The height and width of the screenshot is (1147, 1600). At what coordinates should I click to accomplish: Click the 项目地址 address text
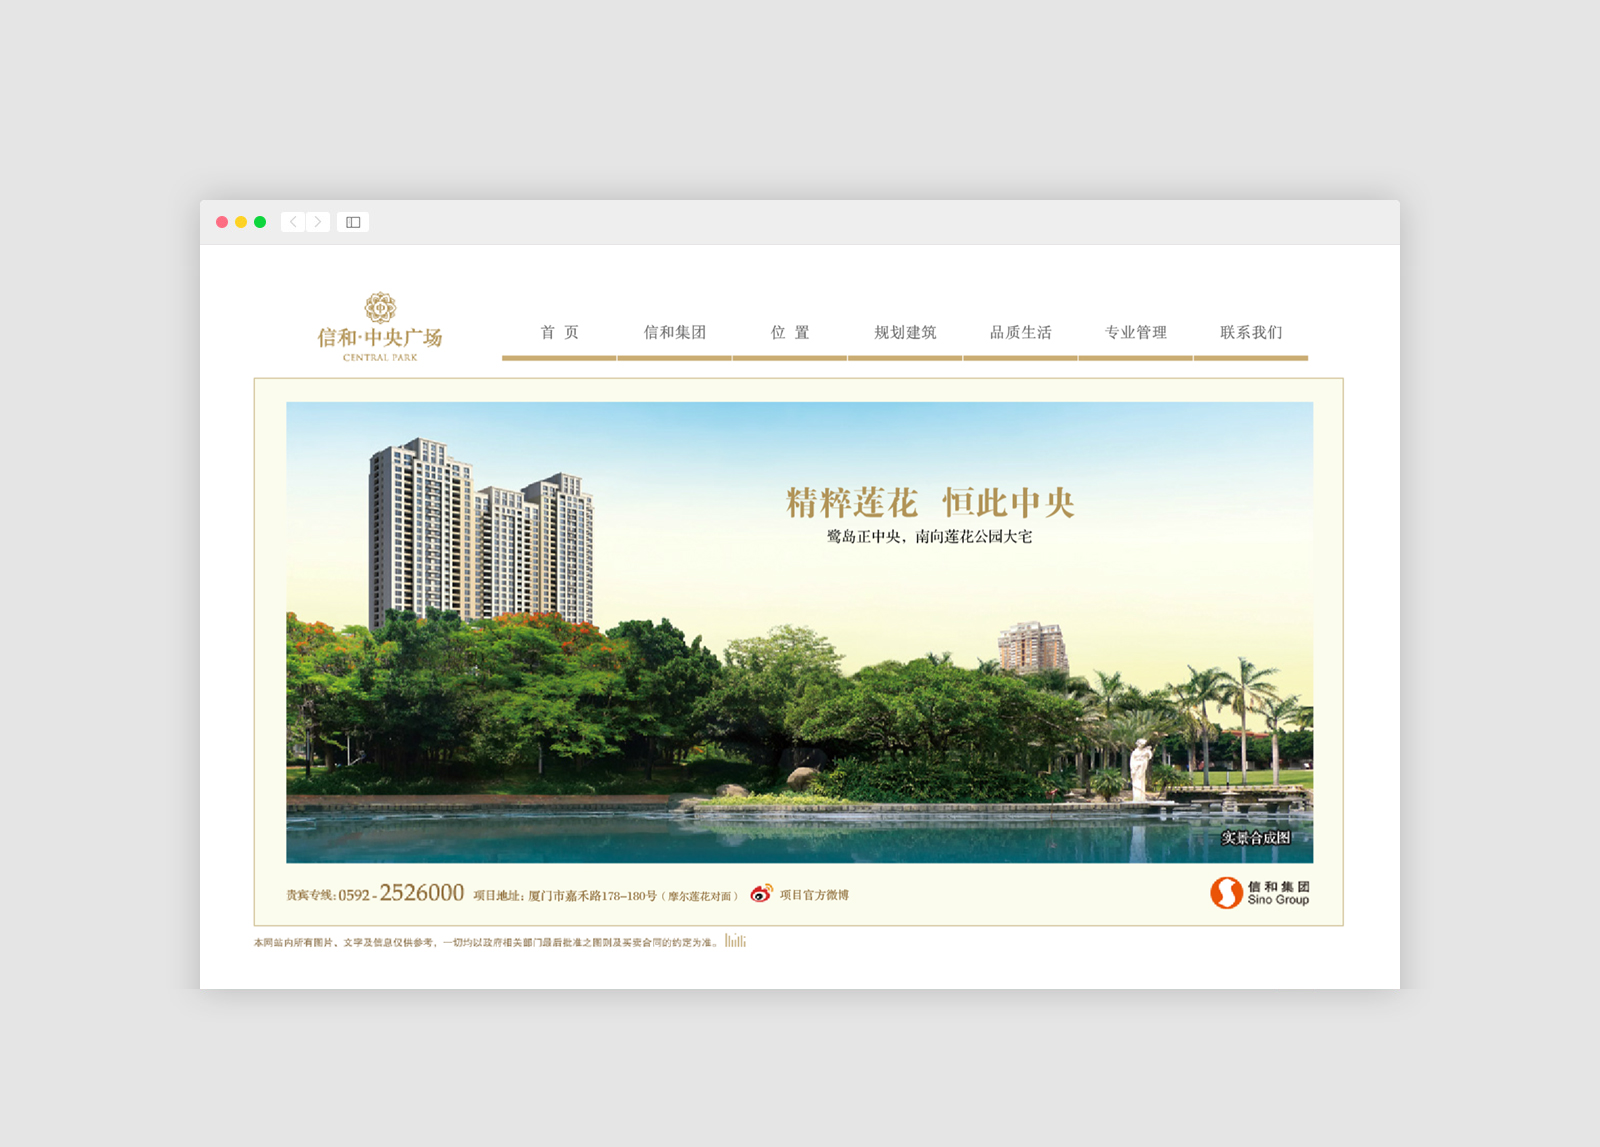[x=606, y=896]
